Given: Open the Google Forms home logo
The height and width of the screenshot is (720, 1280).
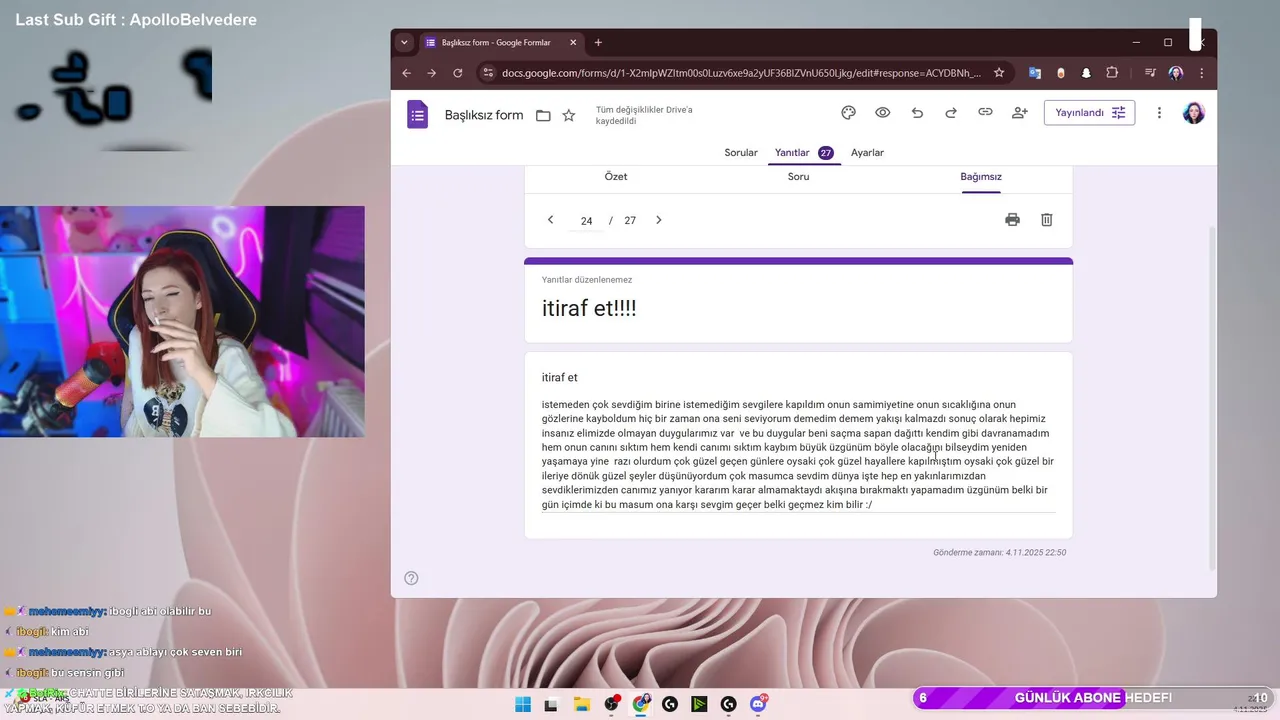Looking at the screenshot, I should pyautogui.click(x=417, y=114).
